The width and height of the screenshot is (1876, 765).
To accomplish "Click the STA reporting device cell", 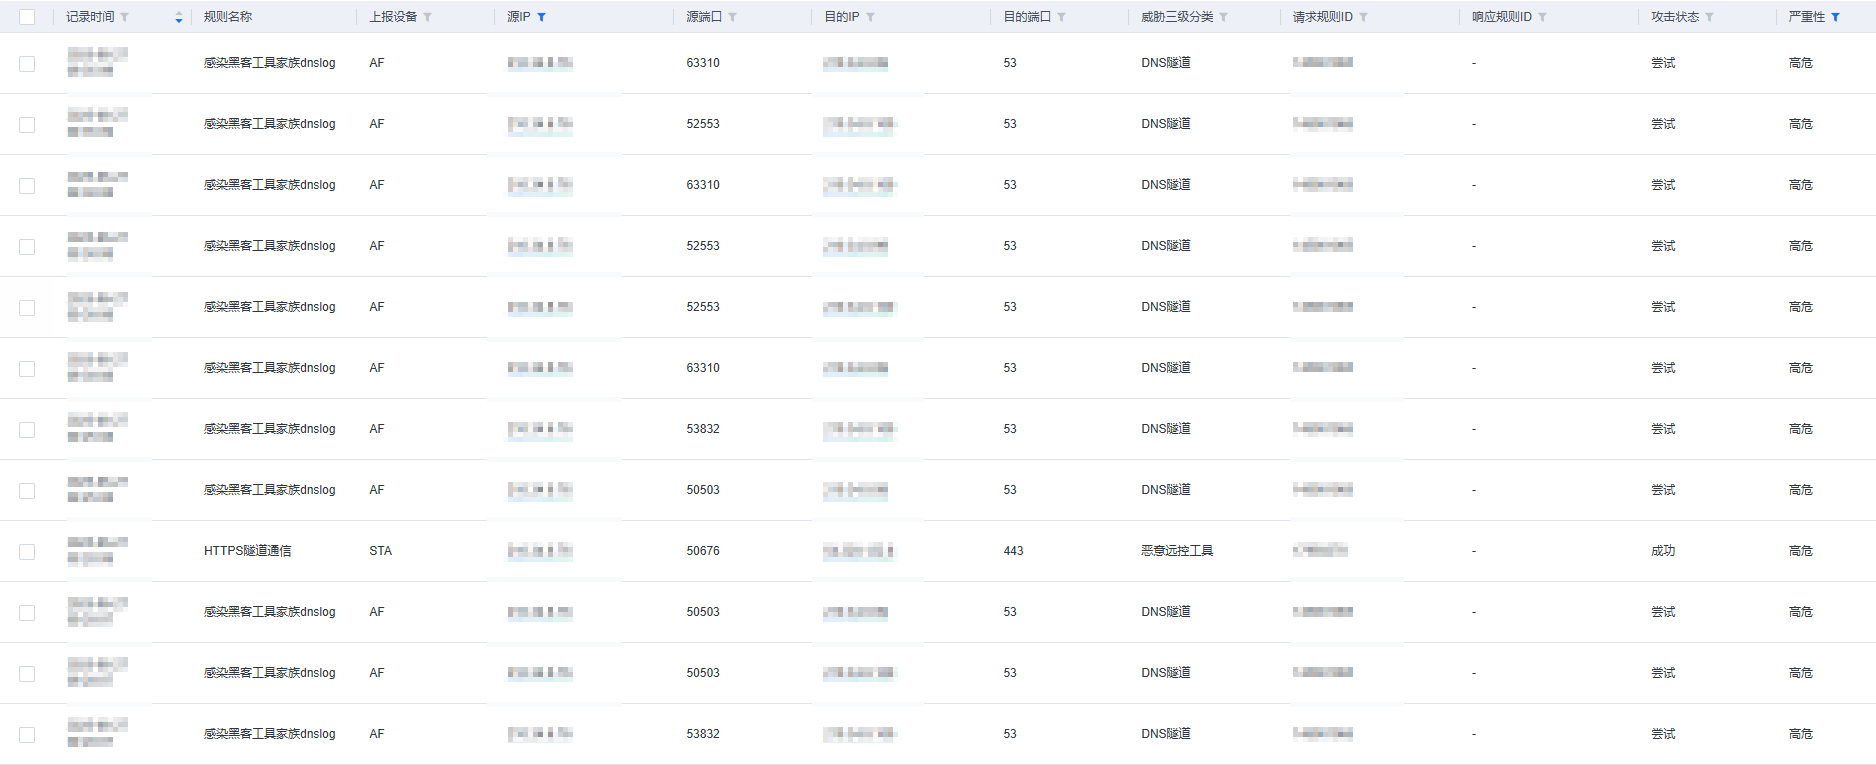I will 380,551.
